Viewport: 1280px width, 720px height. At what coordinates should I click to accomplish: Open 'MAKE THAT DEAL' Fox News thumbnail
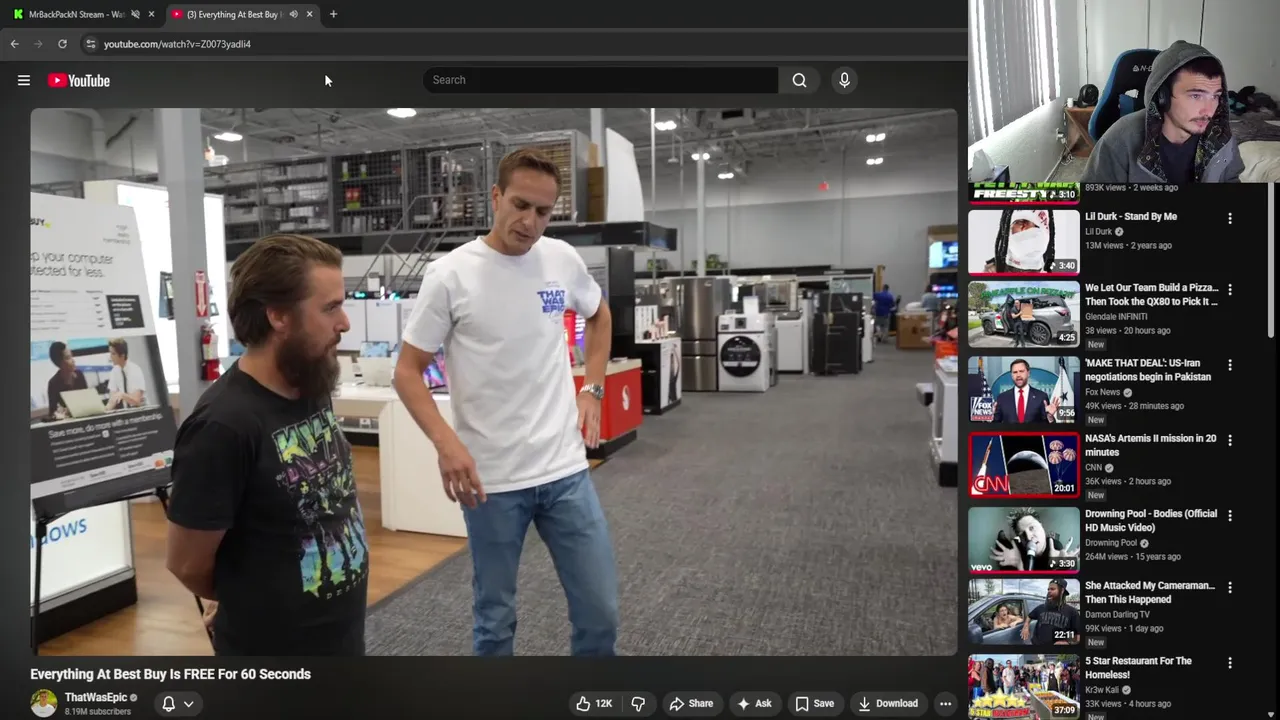(x=1023, y=389)
